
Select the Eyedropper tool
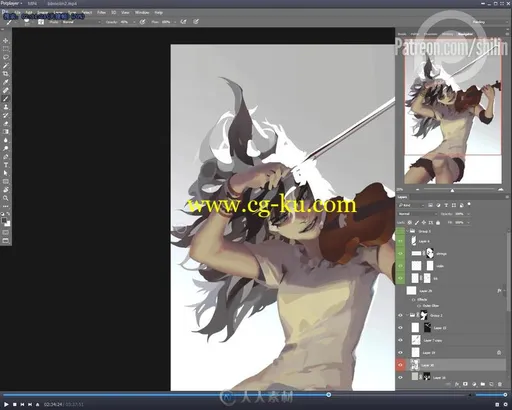pyautogui.click(x=6, y=82)
